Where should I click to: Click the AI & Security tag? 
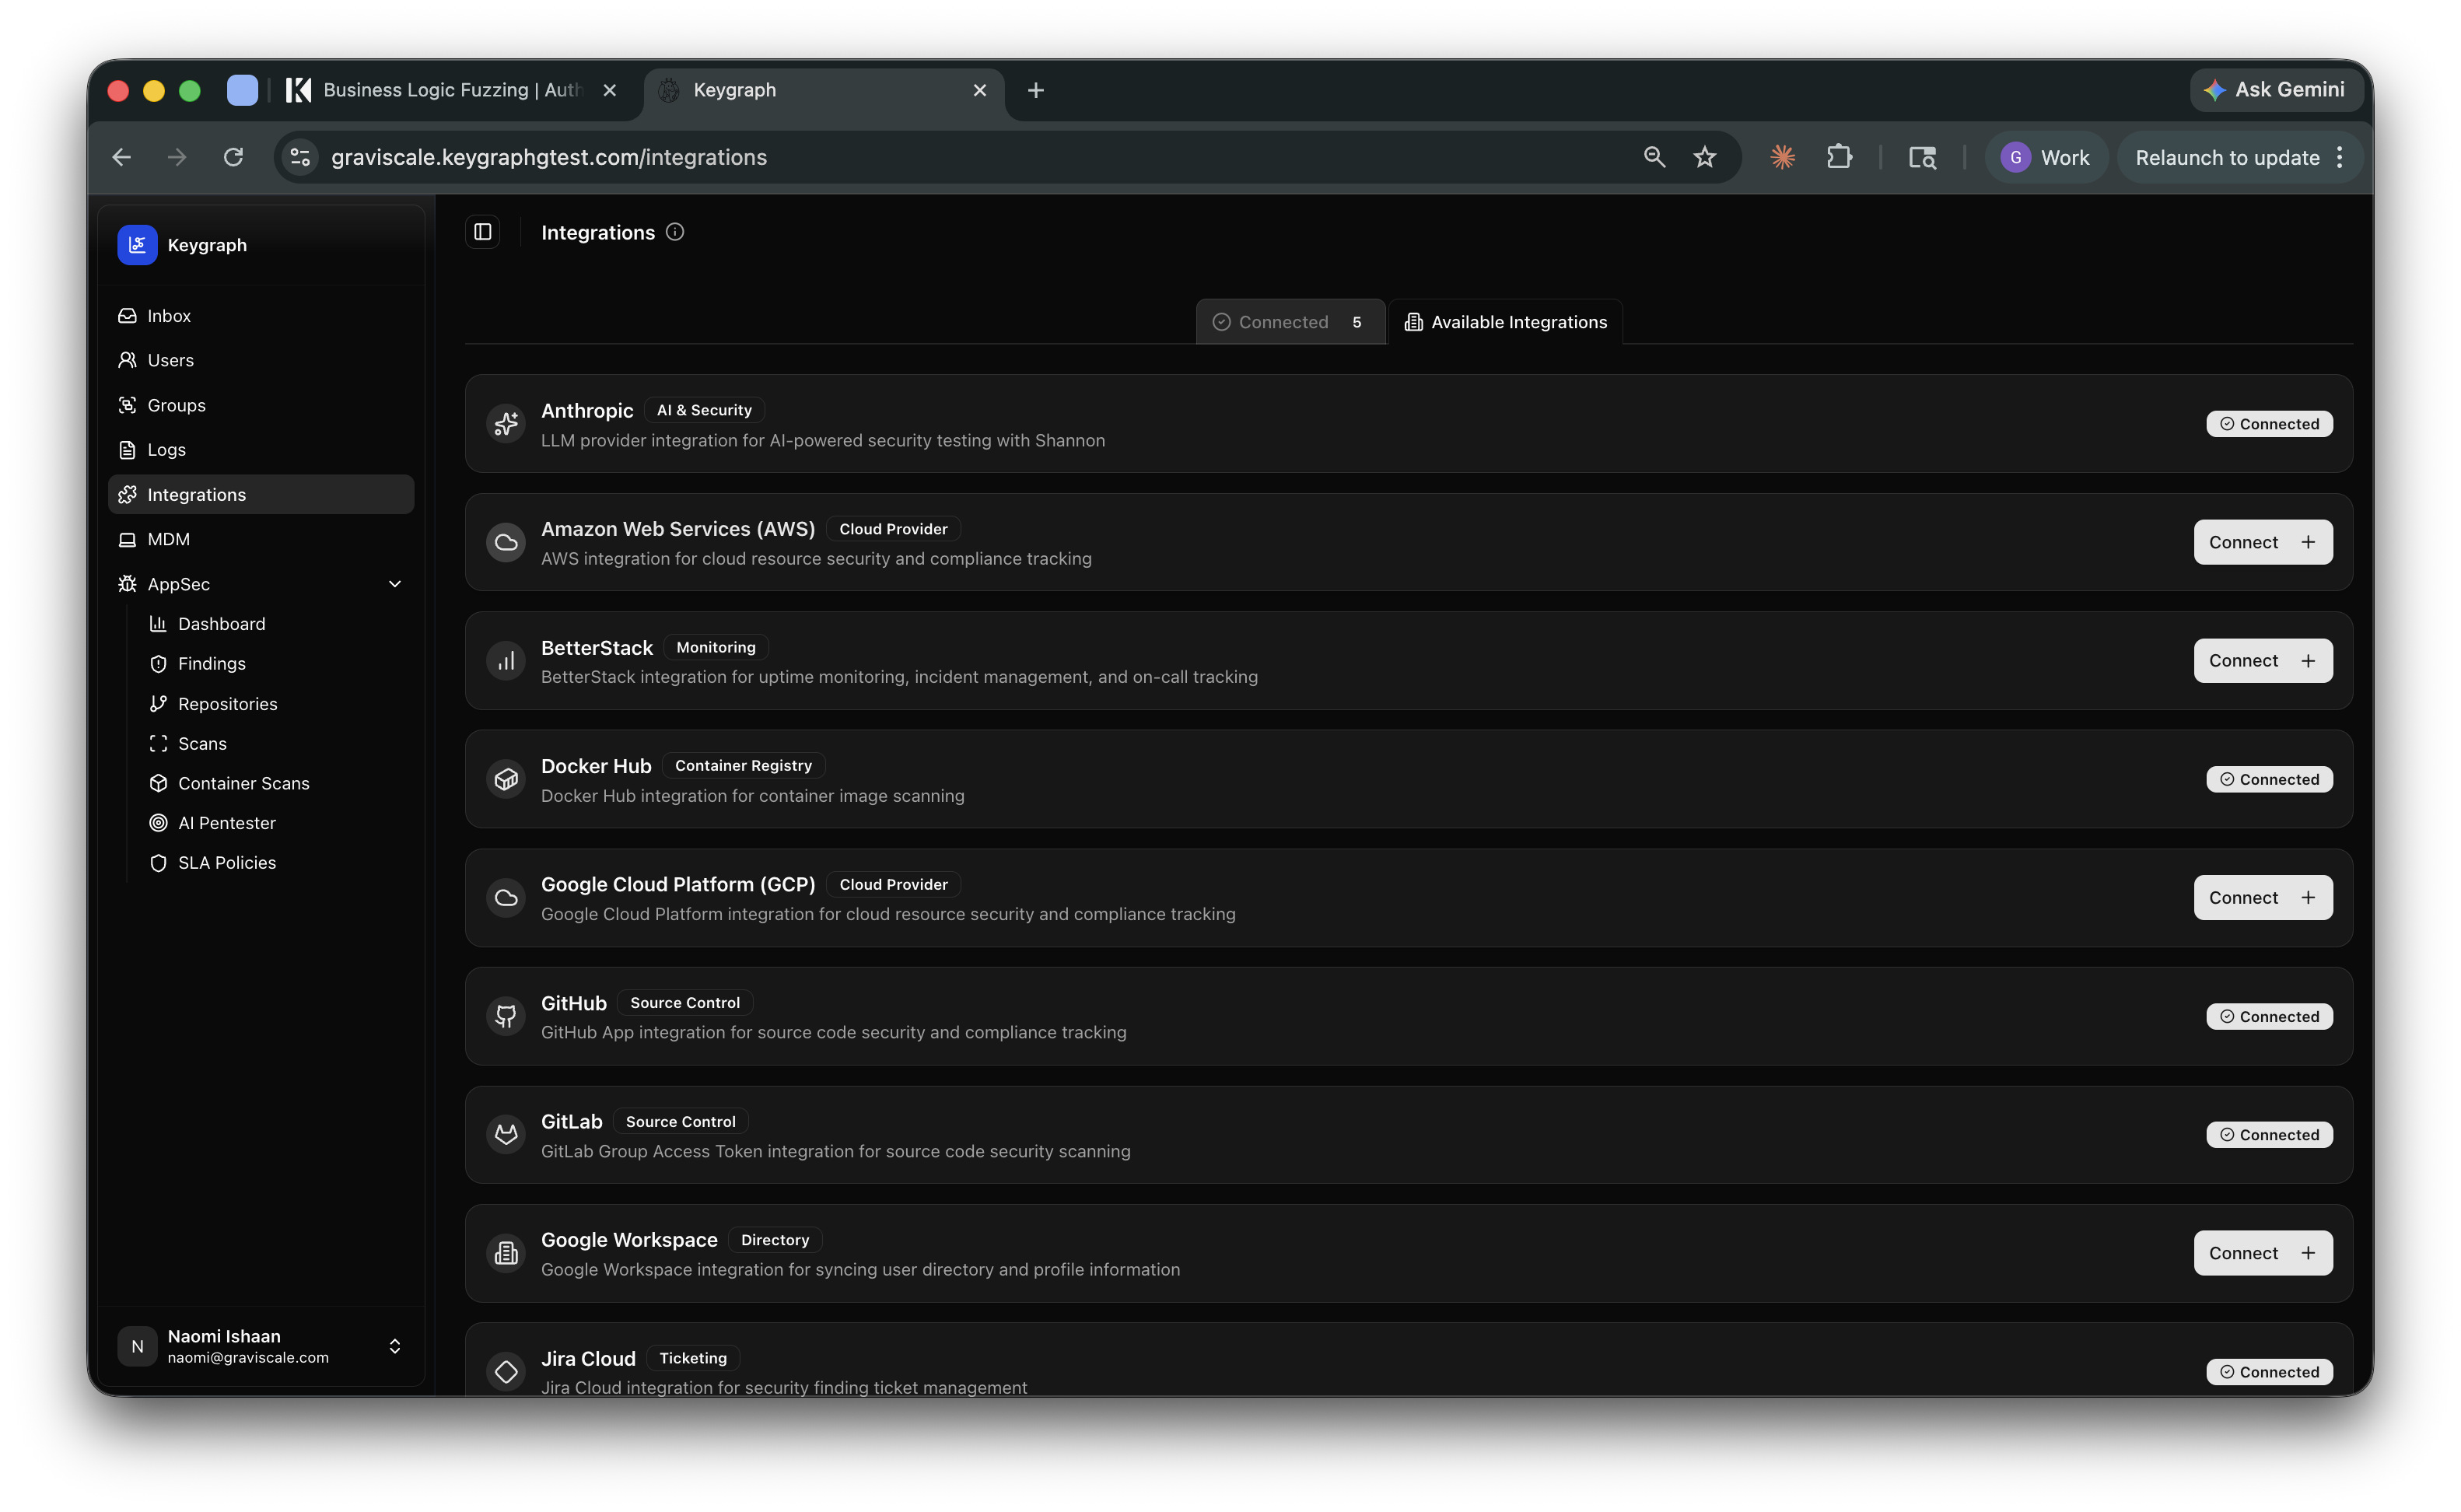point(704,410)
